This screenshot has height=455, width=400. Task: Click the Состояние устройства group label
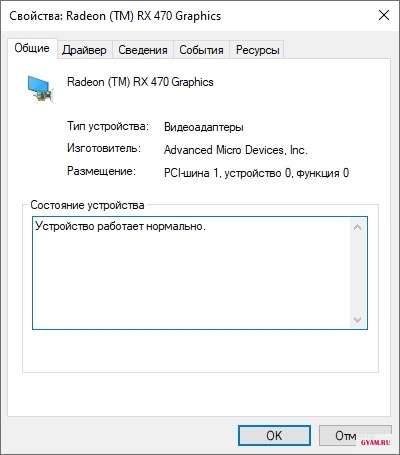point(87,205)
